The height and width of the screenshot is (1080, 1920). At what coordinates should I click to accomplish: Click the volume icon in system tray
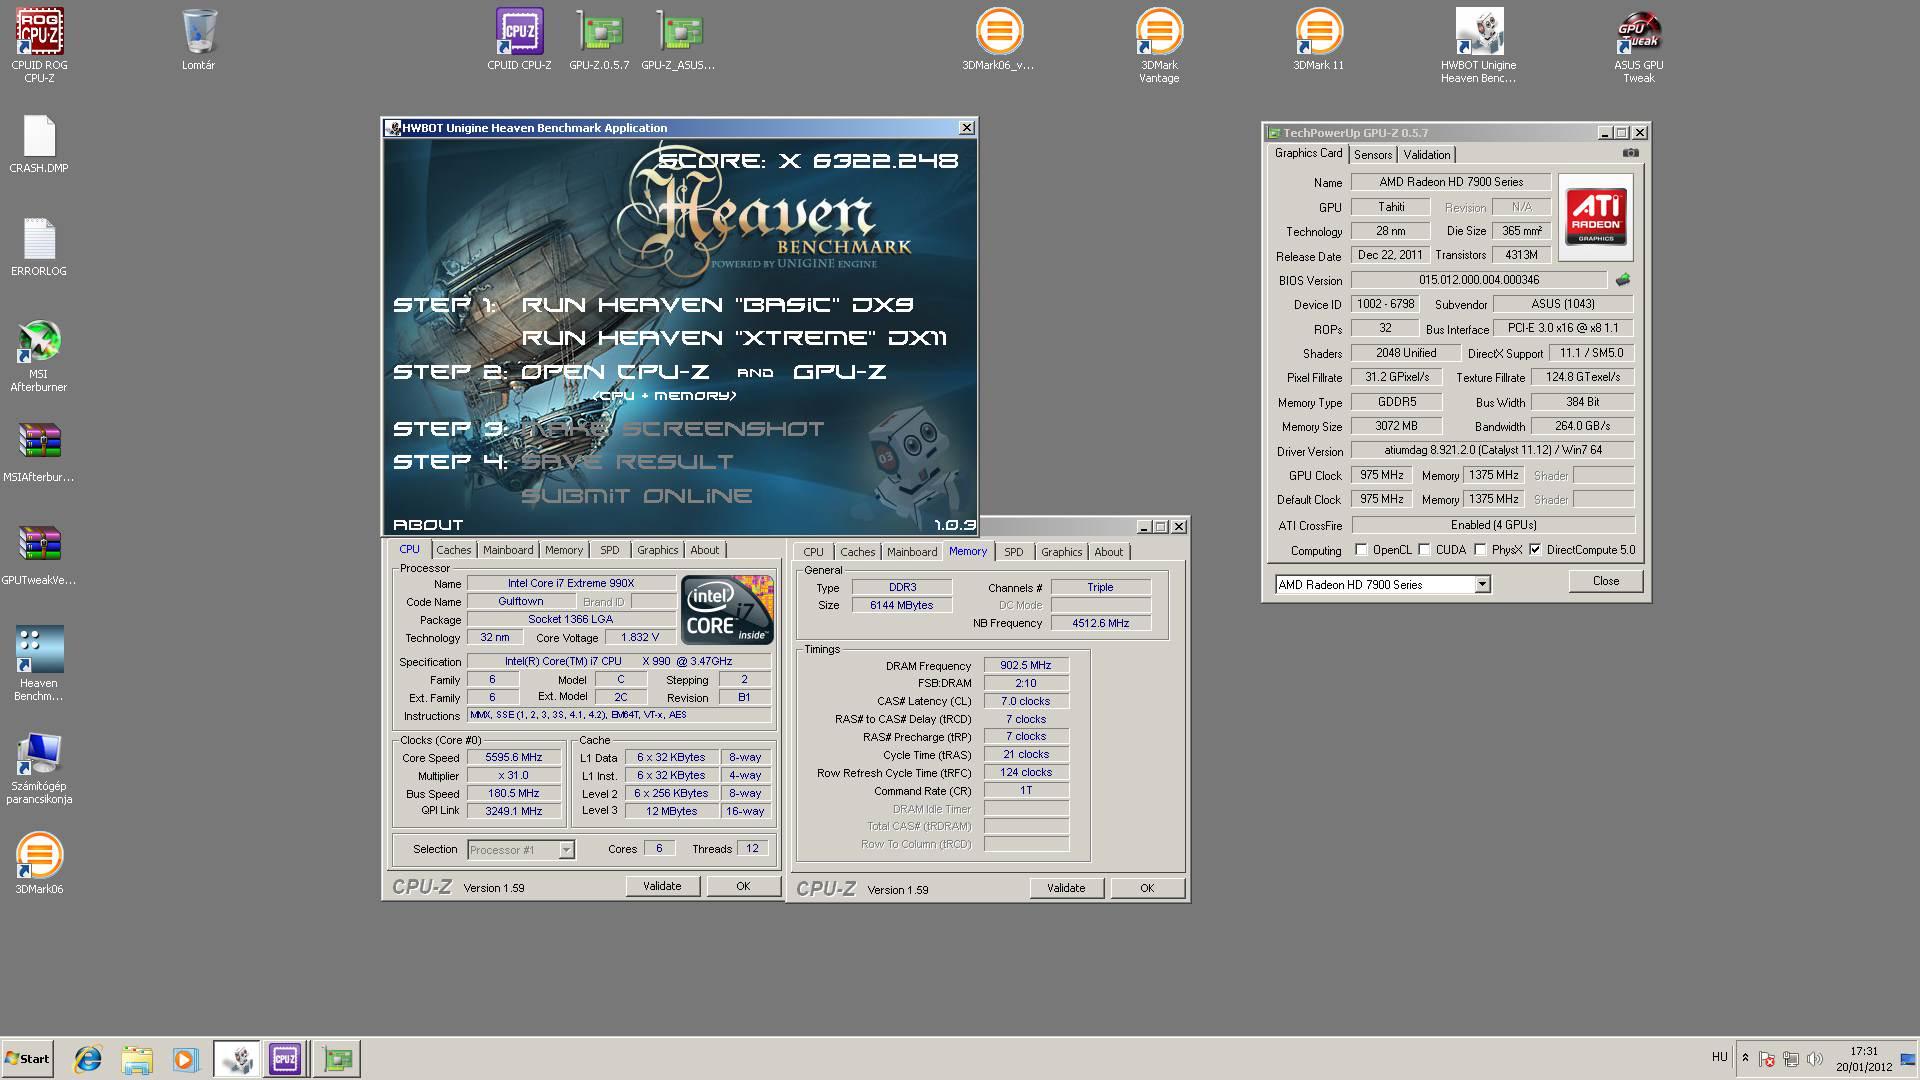[1814, 1058]
